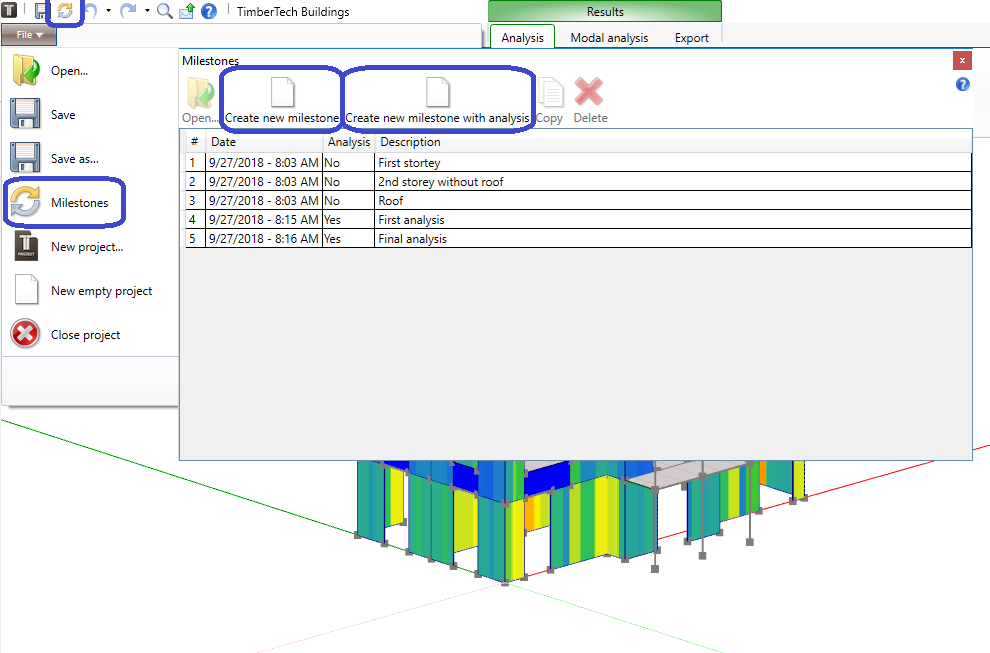Open Milestones from quick-access refresh icon

(65, 11)
